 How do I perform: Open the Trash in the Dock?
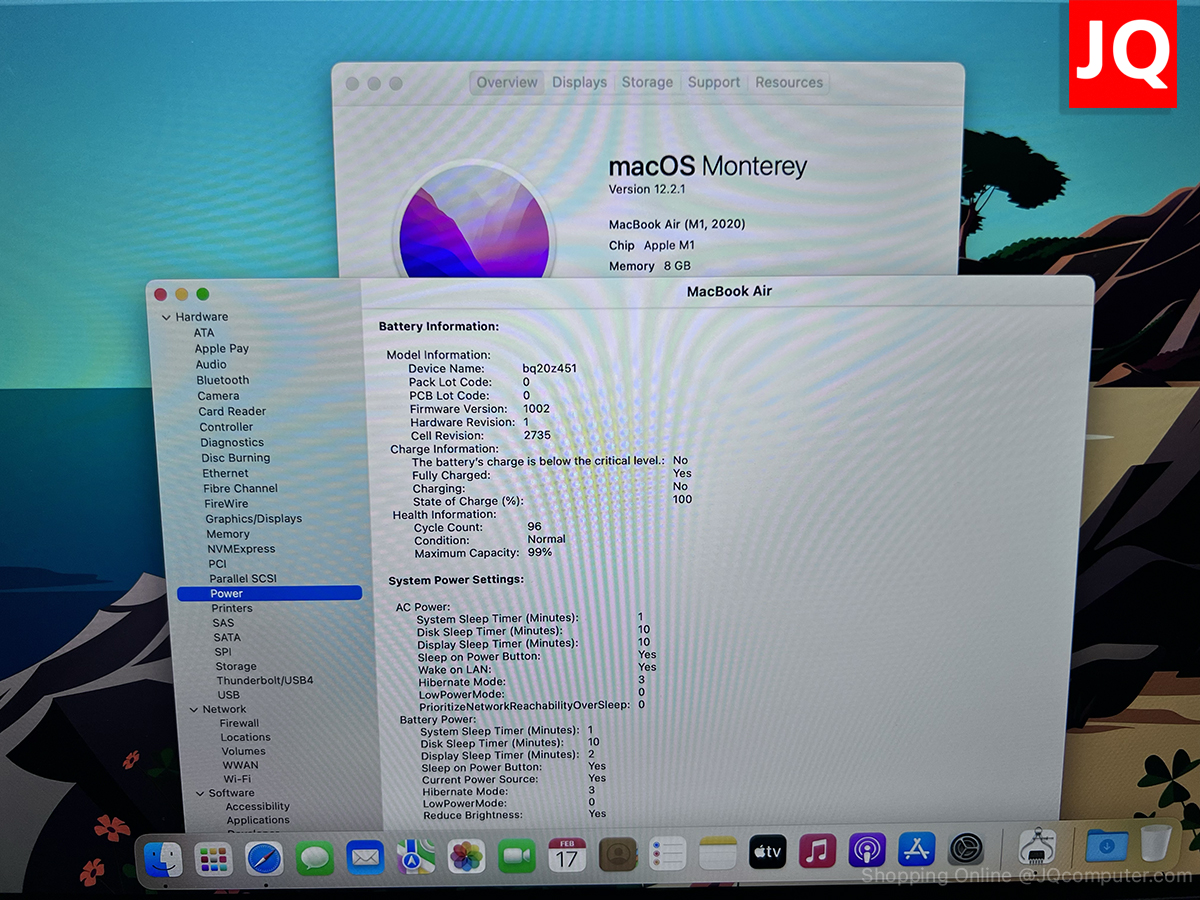(x=1155, y=843)
